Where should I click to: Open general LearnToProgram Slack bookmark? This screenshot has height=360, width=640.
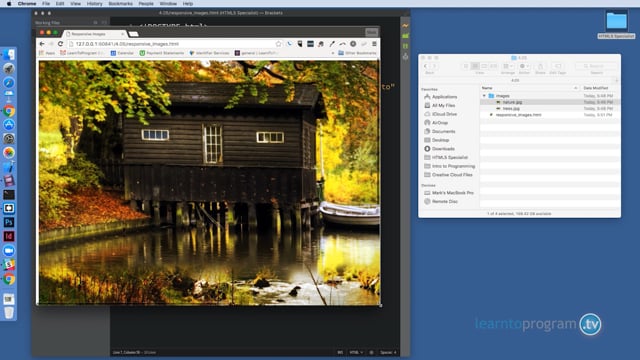256,53
